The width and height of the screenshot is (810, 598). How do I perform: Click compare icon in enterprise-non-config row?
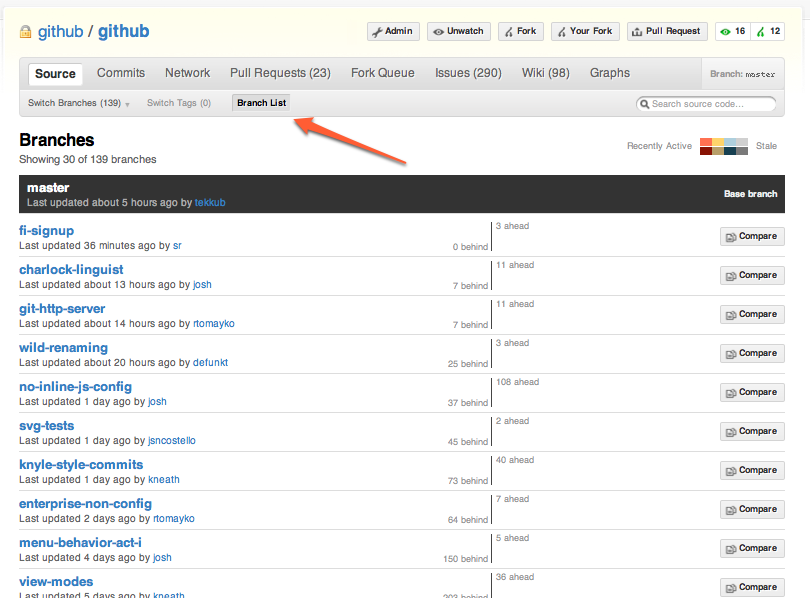[x=731, y=510]
